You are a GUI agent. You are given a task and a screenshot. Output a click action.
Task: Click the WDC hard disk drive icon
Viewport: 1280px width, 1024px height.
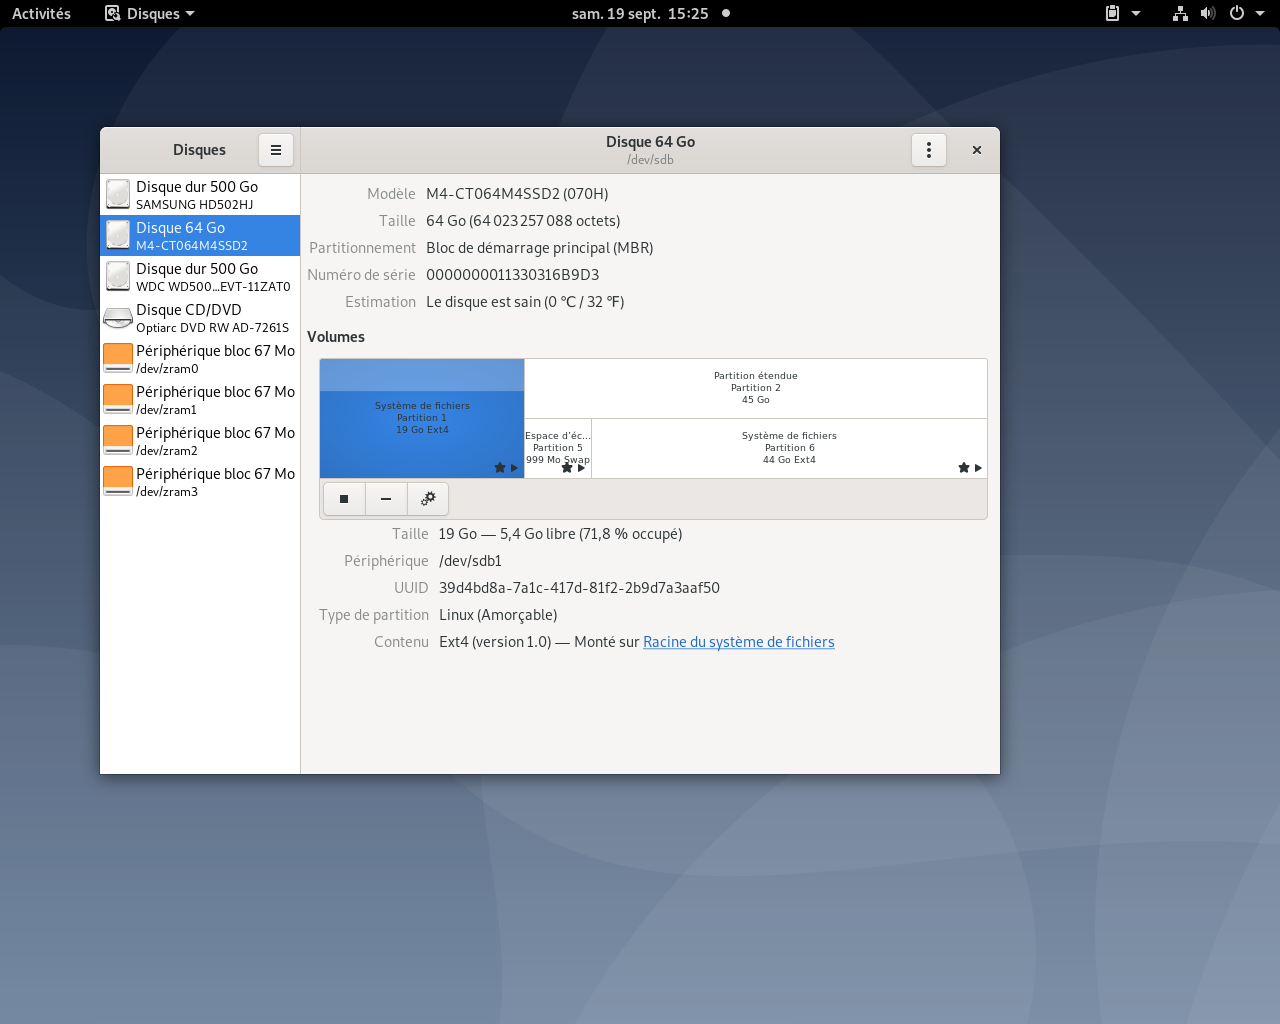pyautogui.click(x=118, y=277)
